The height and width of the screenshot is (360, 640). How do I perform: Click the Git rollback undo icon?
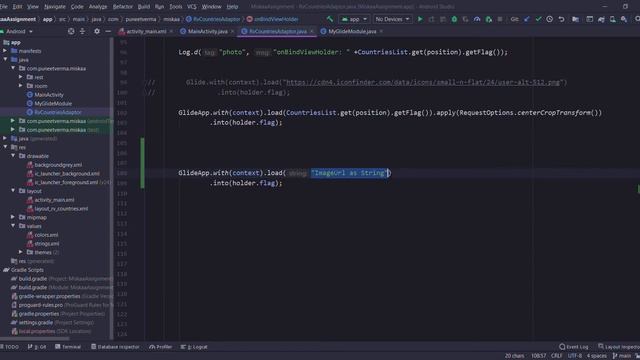pos(562,19)
